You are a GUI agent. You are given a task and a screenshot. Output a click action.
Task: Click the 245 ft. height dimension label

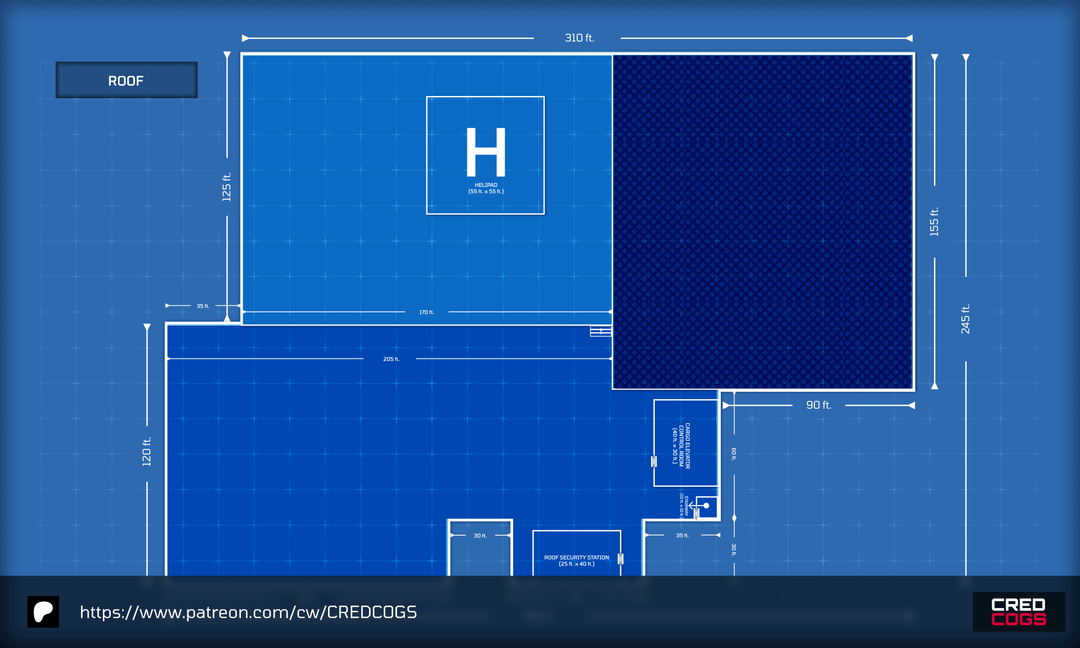click(965, 318)
